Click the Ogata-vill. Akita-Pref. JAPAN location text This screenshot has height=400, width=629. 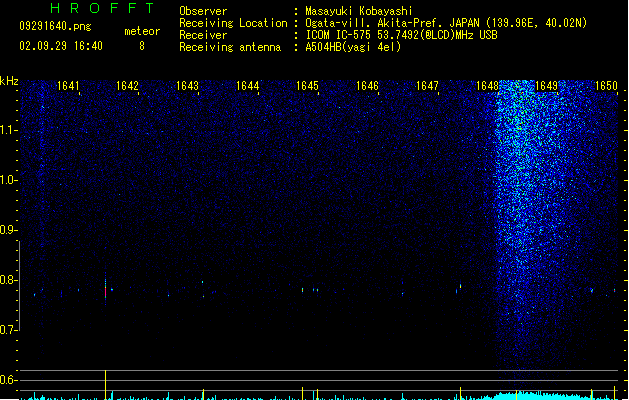click(x=446, y=23)
